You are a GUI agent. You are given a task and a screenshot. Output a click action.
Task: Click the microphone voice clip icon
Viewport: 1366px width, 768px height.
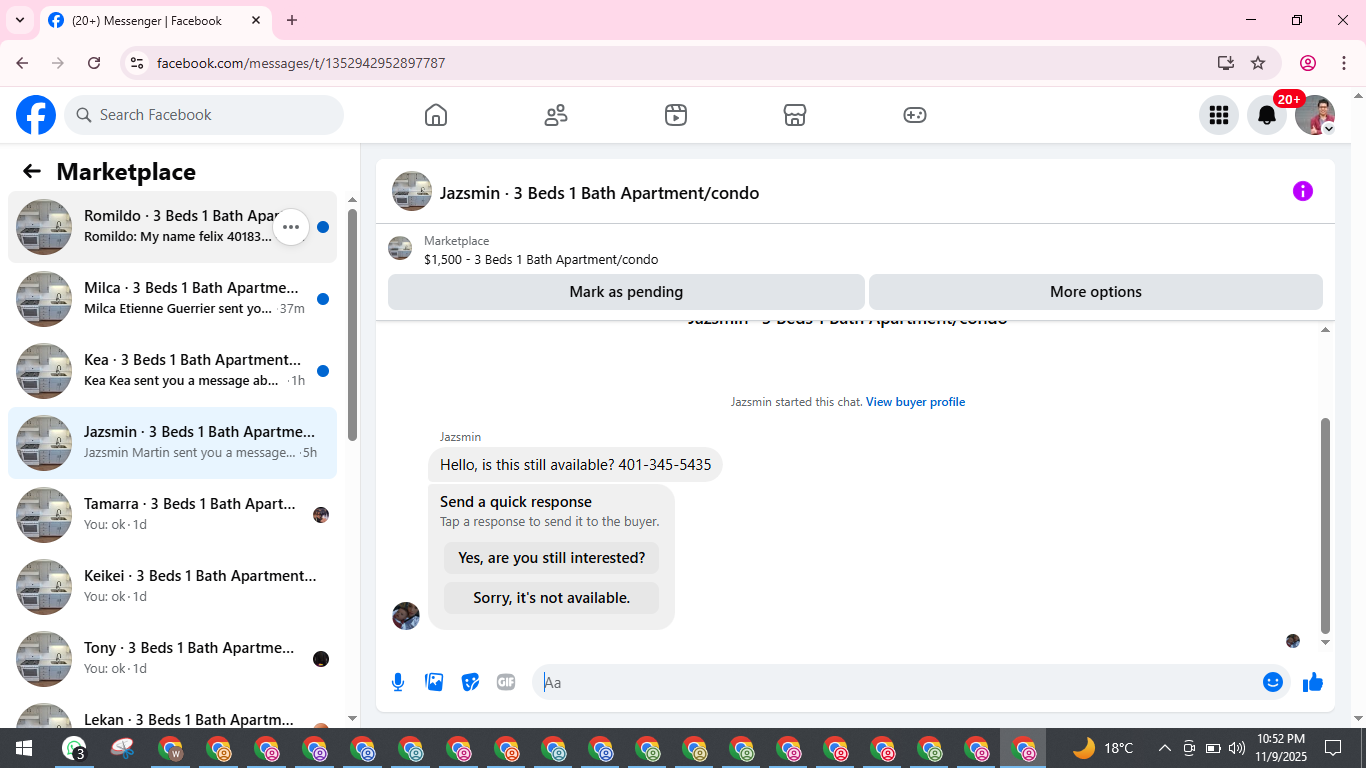(398, 682)
